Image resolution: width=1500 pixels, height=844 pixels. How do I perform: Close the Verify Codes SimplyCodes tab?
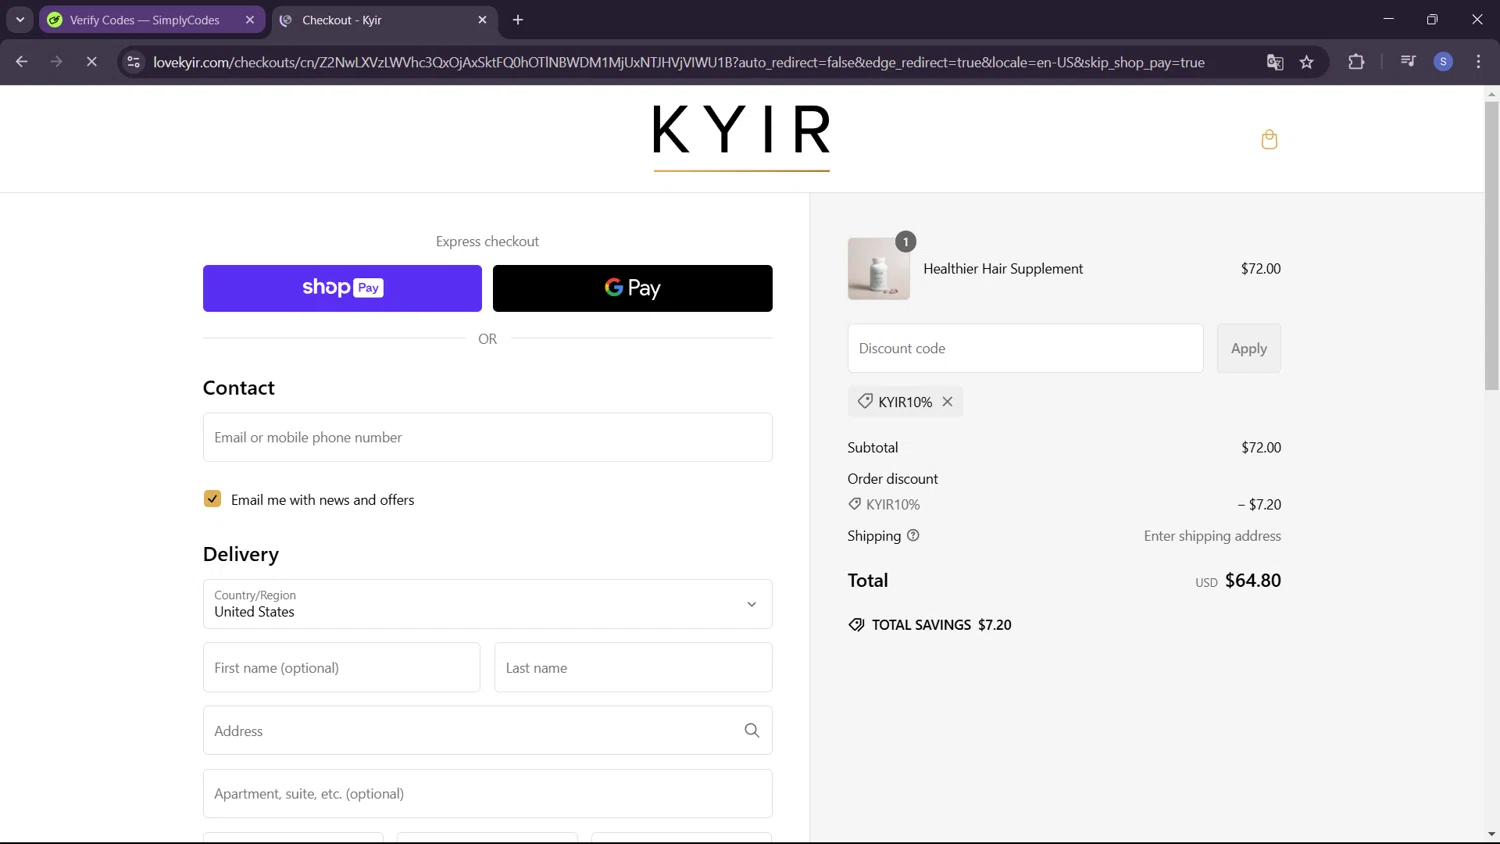coord(250,20)
